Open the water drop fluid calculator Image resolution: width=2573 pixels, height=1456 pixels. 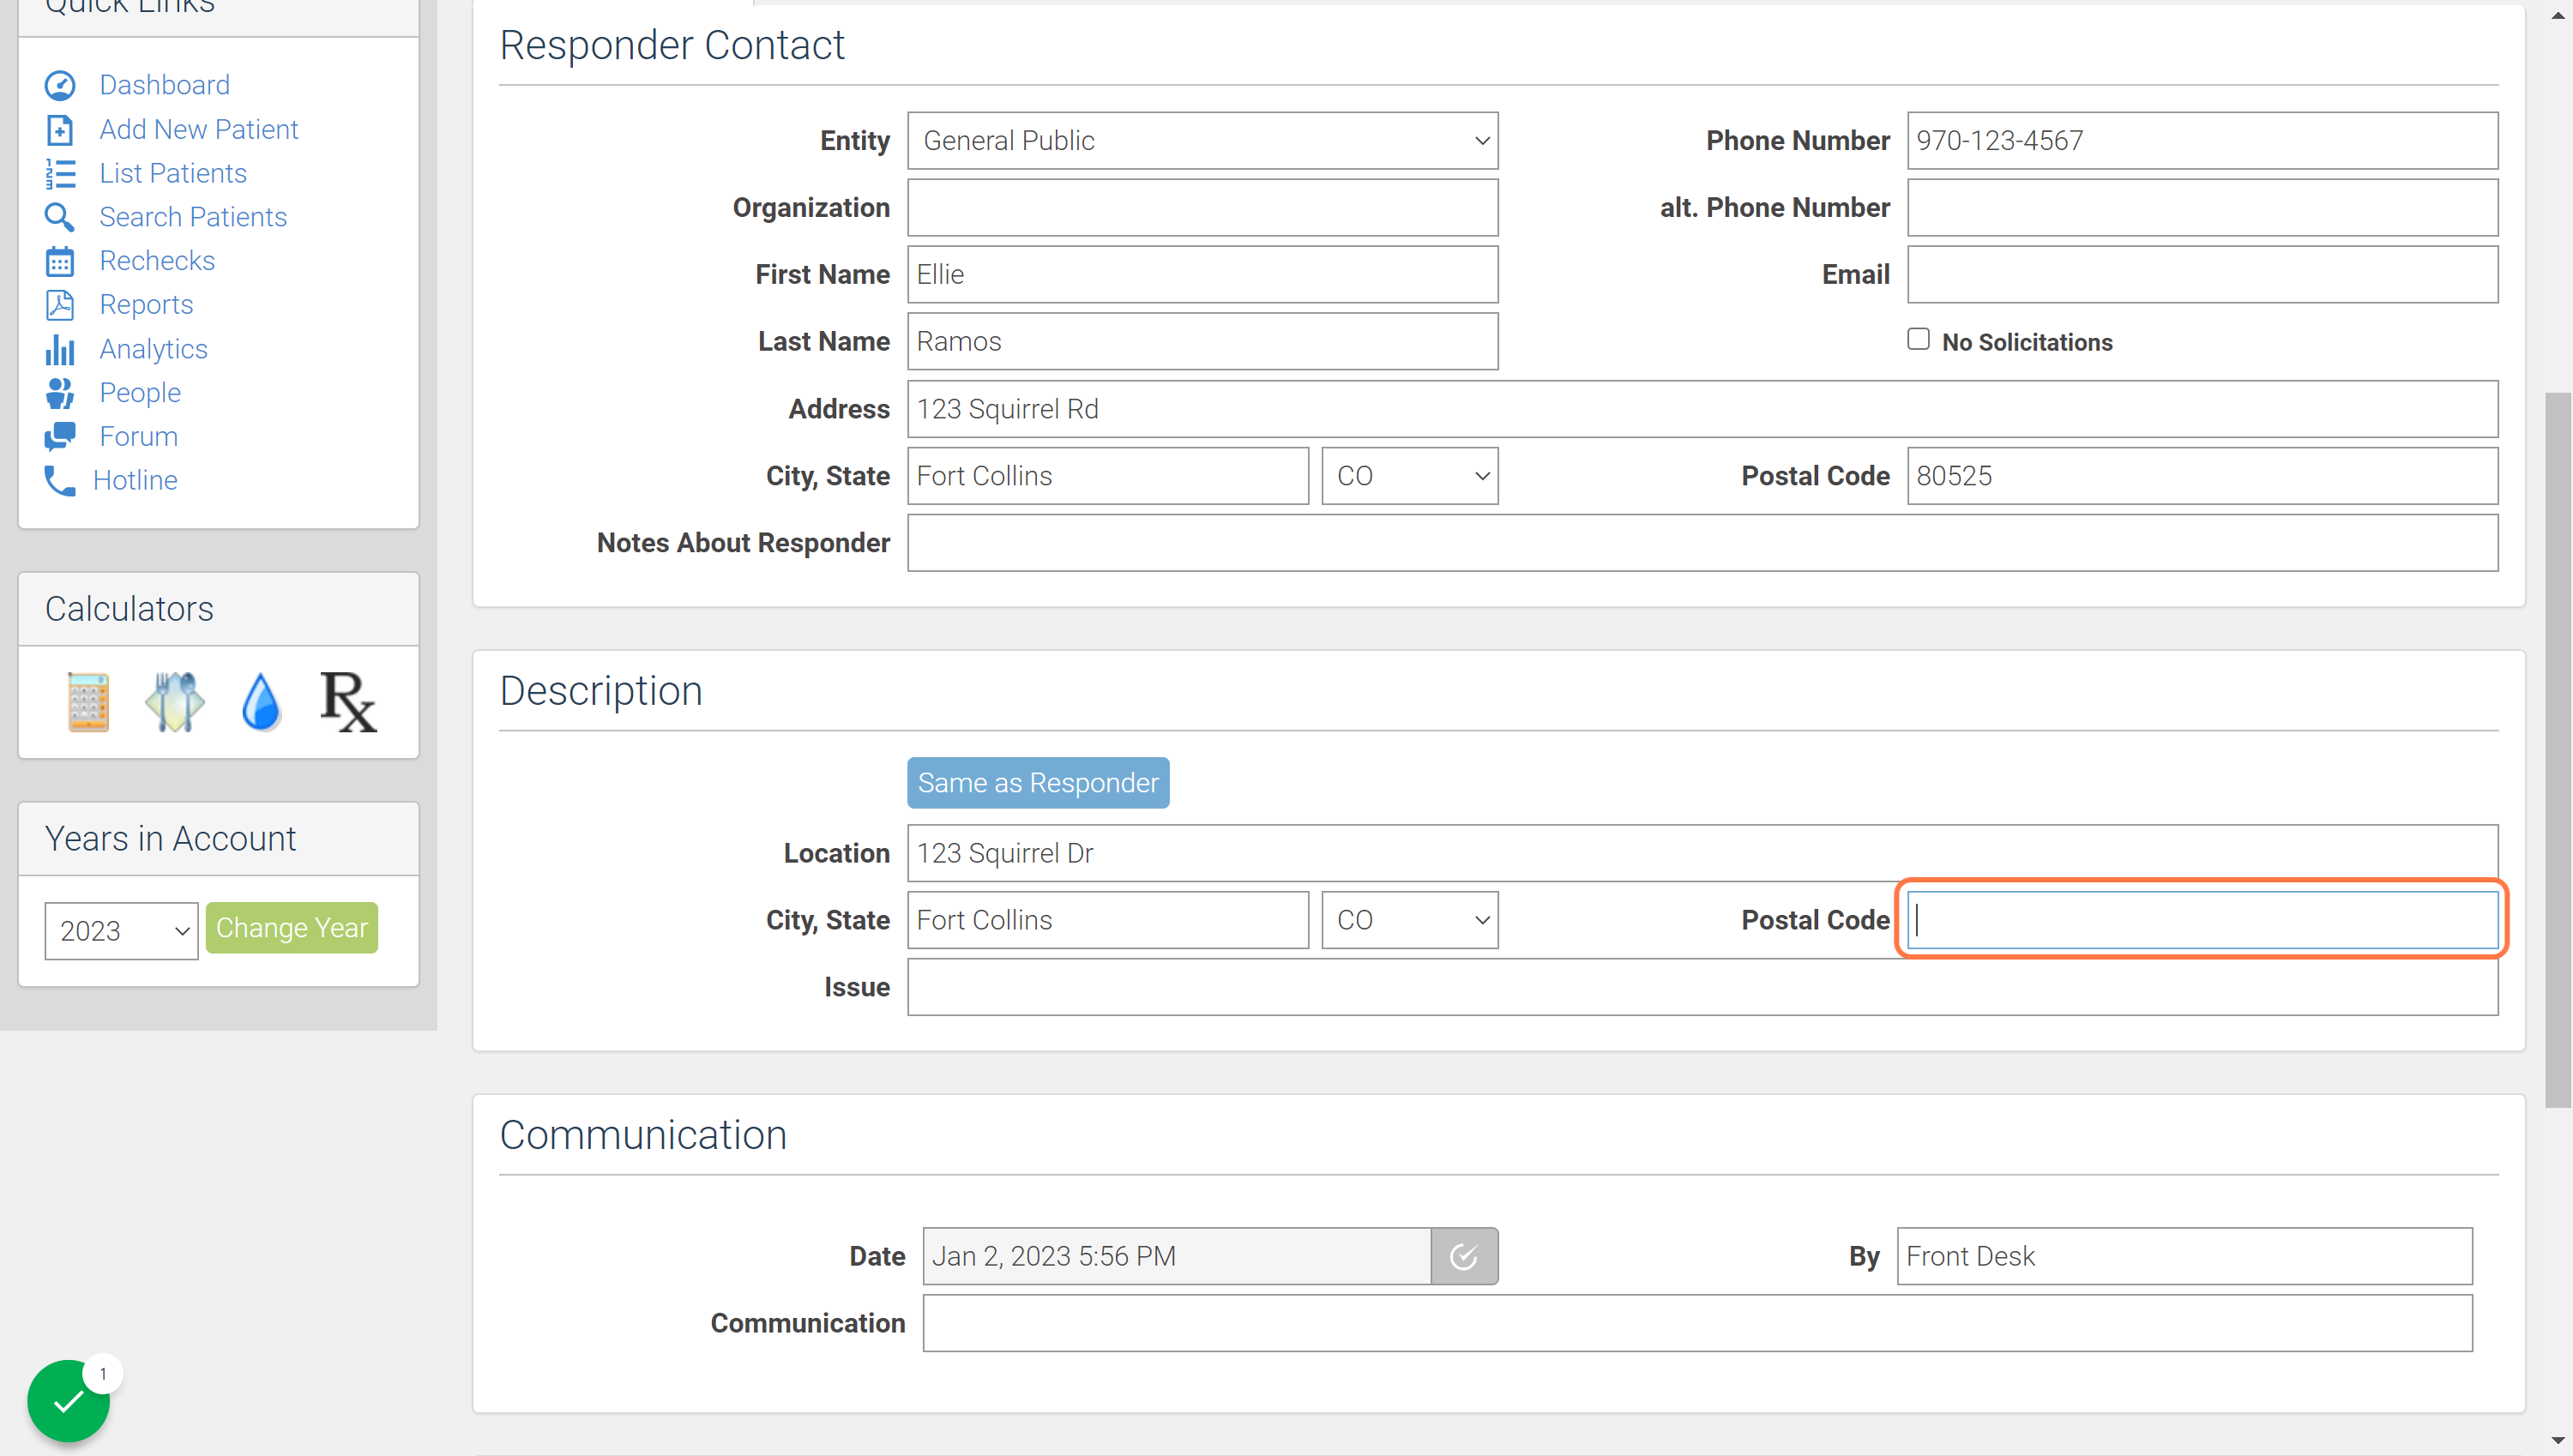(261, 701)
